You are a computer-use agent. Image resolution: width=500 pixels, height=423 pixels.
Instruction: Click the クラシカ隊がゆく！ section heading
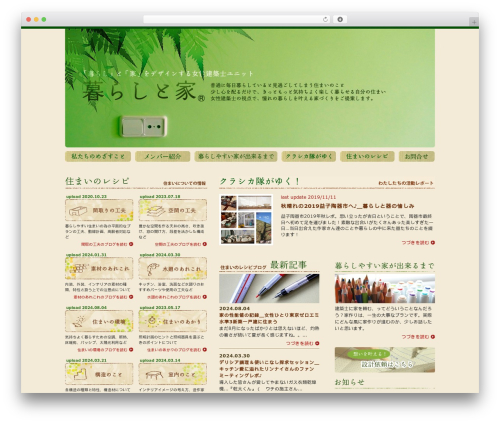[260, 182]
